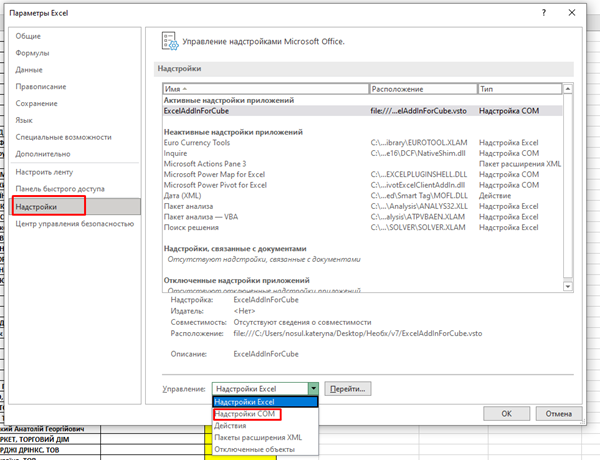Click ДРІНКС, ТОВ cell in Excel sheet
The width and height of the screenshot is (600, 460).
[50, 450]
